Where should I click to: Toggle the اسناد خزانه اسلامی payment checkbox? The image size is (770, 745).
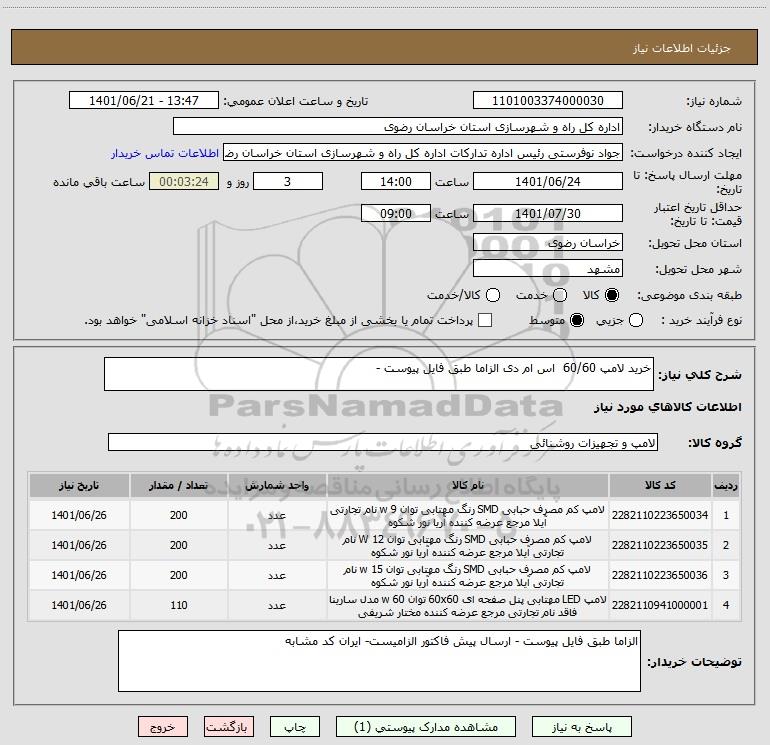[x=485, y=320]
